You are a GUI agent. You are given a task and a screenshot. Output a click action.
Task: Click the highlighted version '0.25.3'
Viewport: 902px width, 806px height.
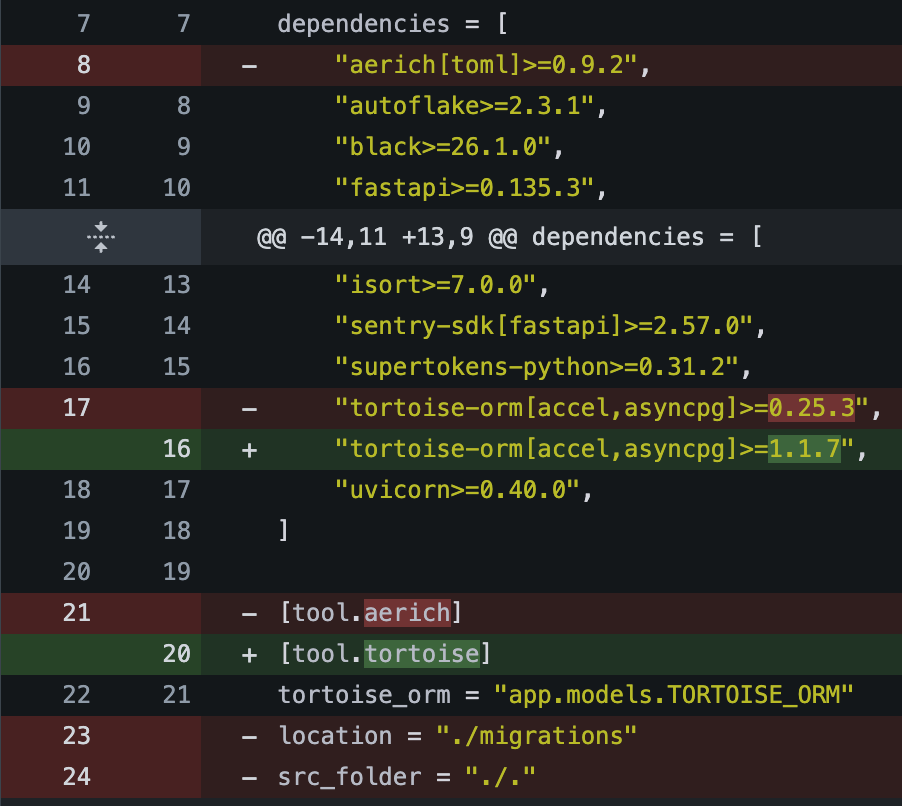coord(812,408)
